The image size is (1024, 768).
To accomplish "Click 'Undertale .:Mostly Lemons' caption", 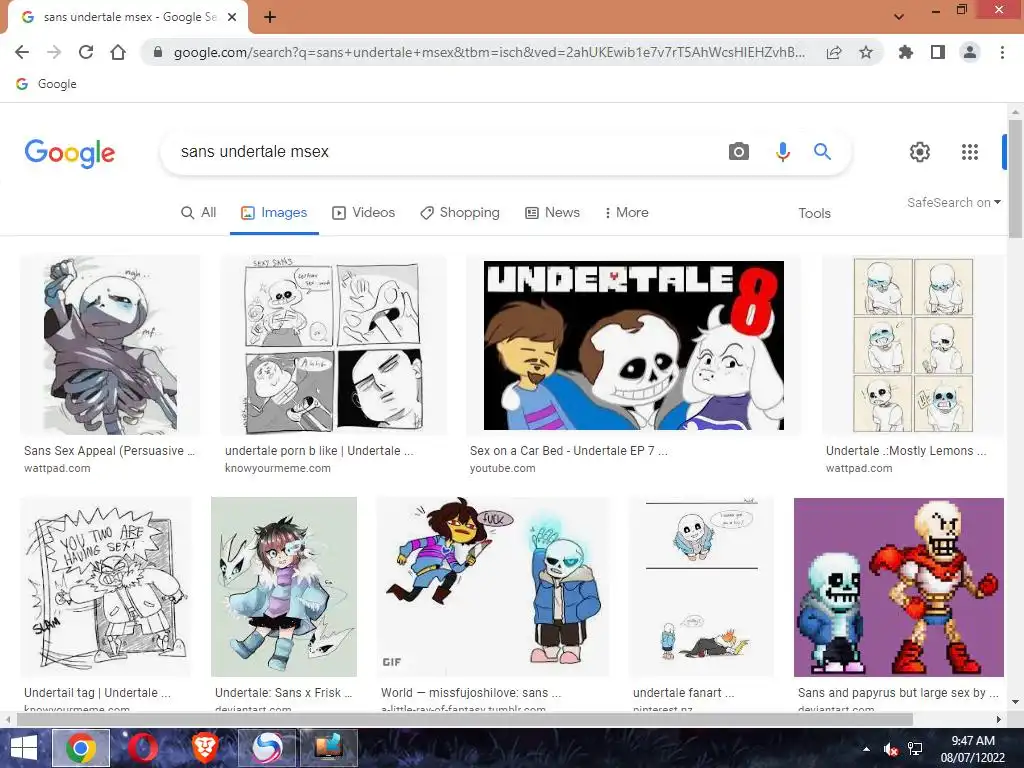I will (906, 451).
